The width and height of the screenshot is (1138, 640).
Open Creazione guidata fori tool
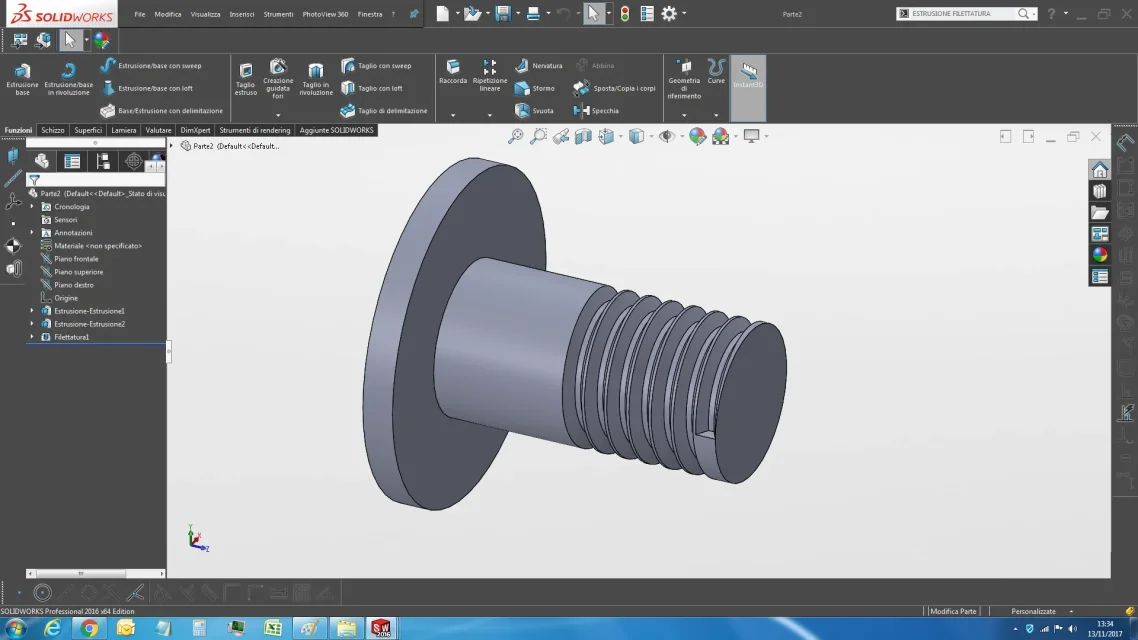pos(278,78)
